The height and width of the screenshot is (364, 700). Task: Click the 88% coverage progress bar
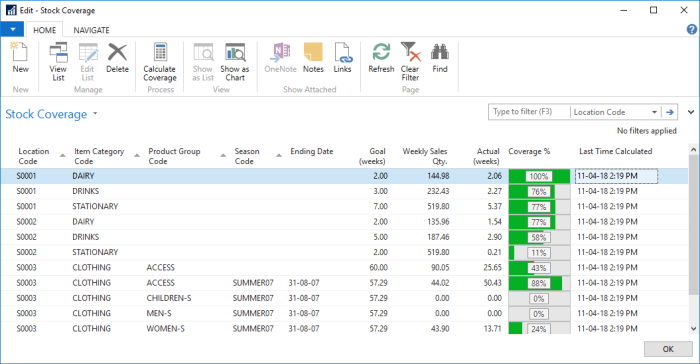[x=539, y=283]
